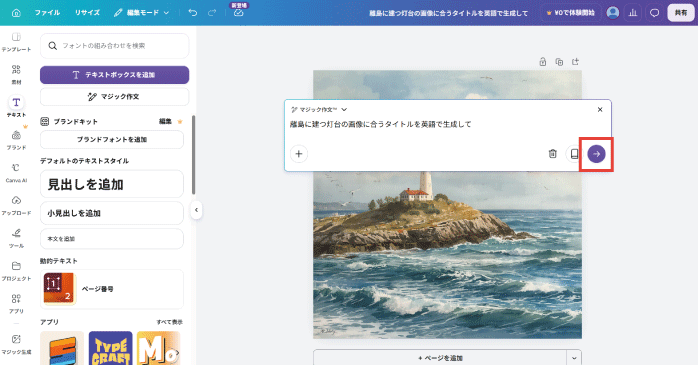Select the テキスト sidebar tab
This screenshot has height=365, width=698.
[x=16, y=107]
